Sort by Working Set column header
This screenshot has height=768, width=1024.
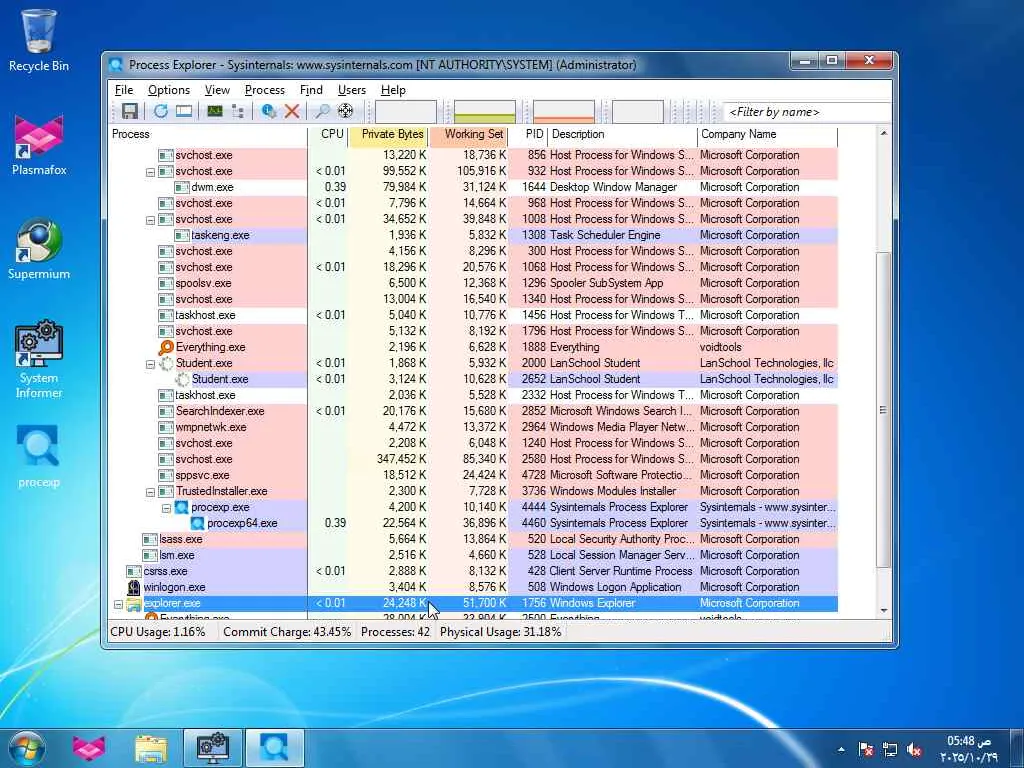click(468, 135)
